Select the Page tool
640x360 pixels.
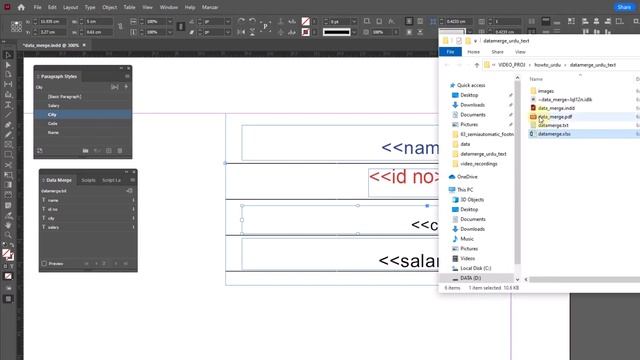click(8, 74)
